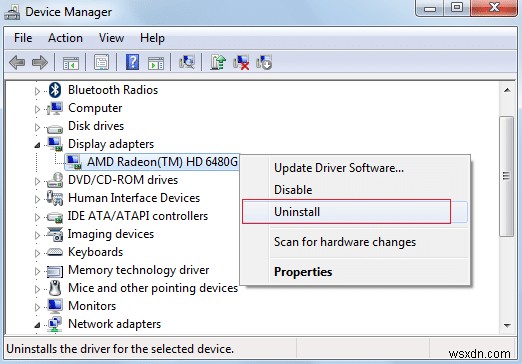
Task: Click the IDE ATA/ATAPI controllers icon
Action: click(x=55, y=217)
